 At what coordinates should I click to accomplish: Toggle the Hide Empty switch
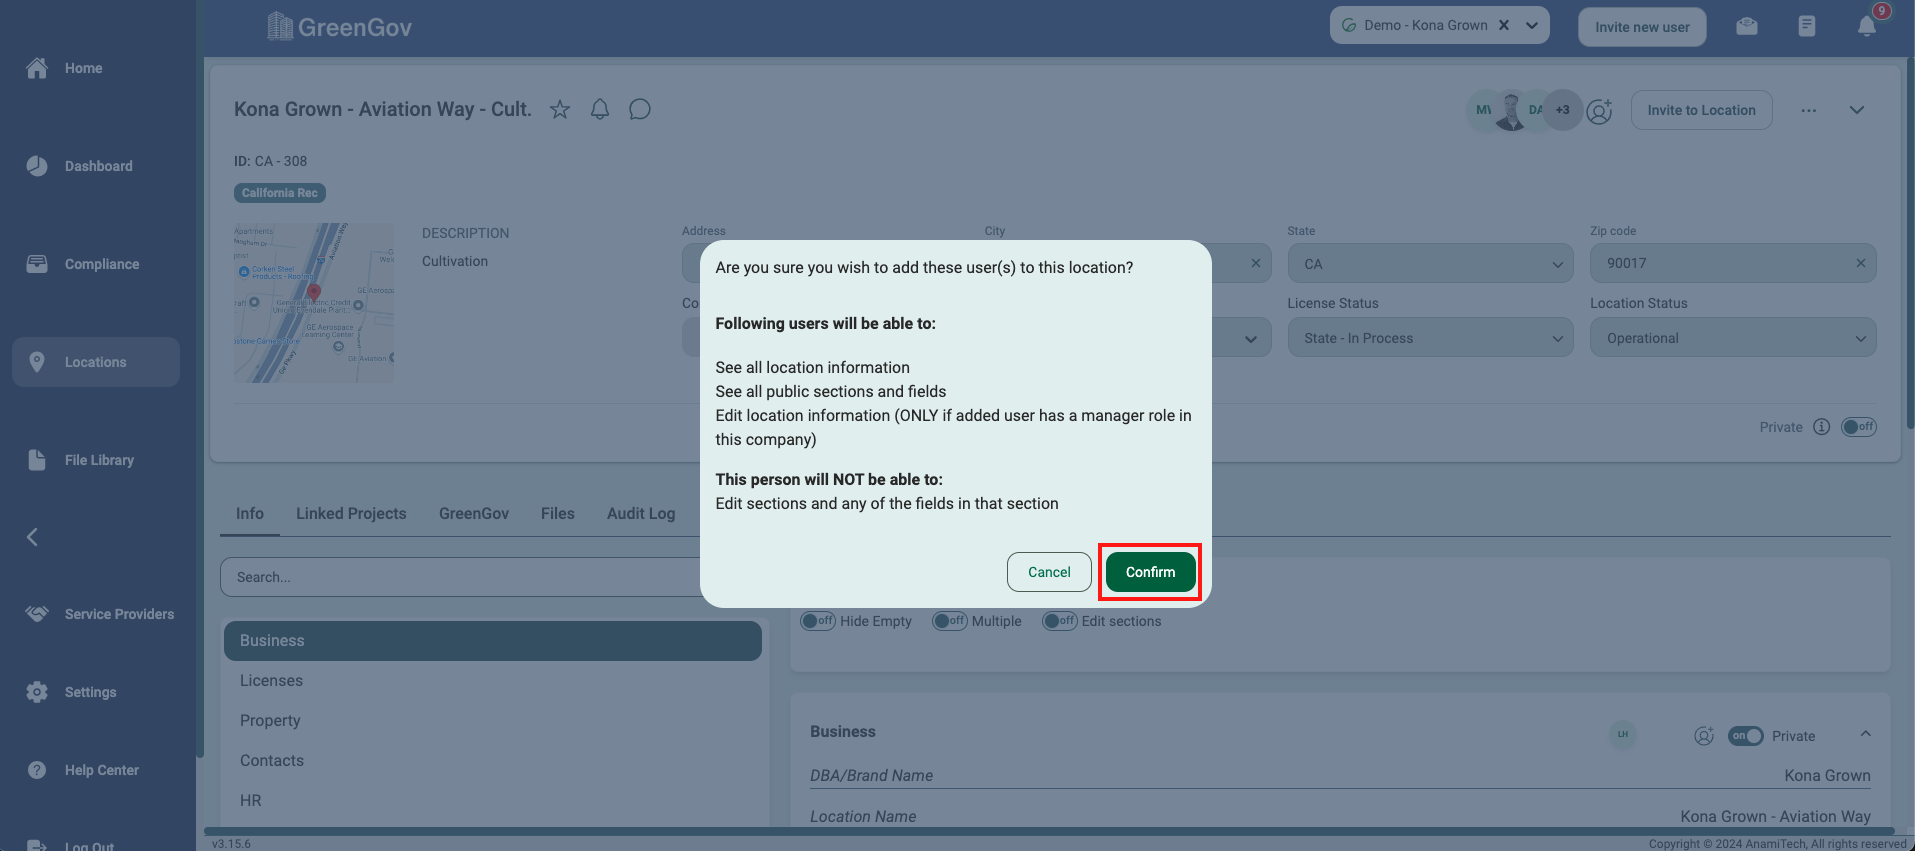coord(817,621)
